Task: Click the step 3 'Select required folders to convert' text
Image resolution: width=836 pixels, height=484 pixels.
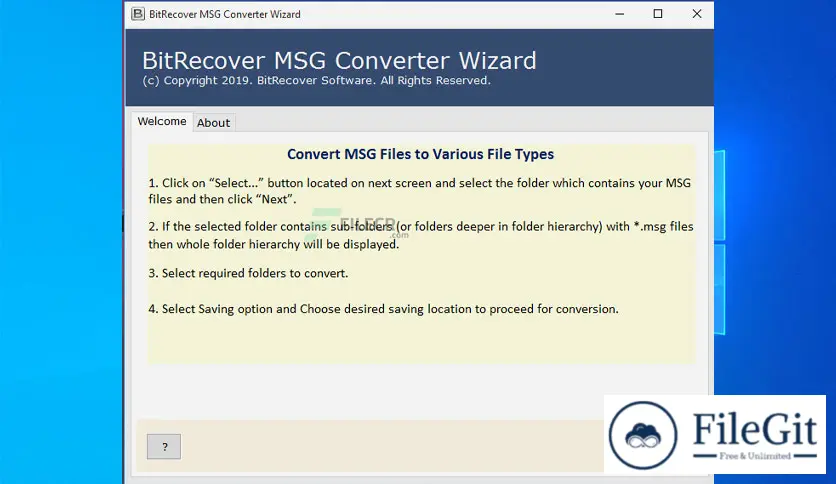Action: point(248,273)
